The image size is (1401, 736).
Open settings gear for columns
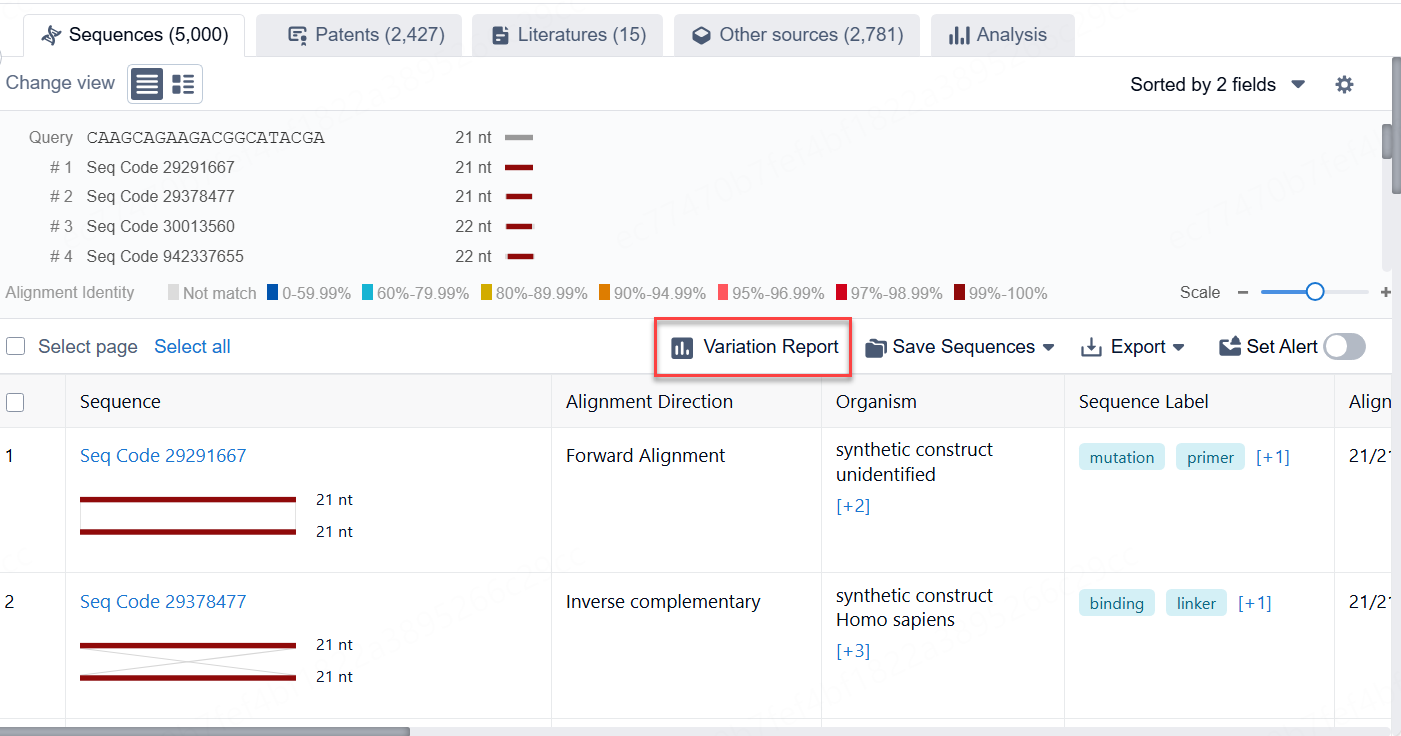[1344, 85]
